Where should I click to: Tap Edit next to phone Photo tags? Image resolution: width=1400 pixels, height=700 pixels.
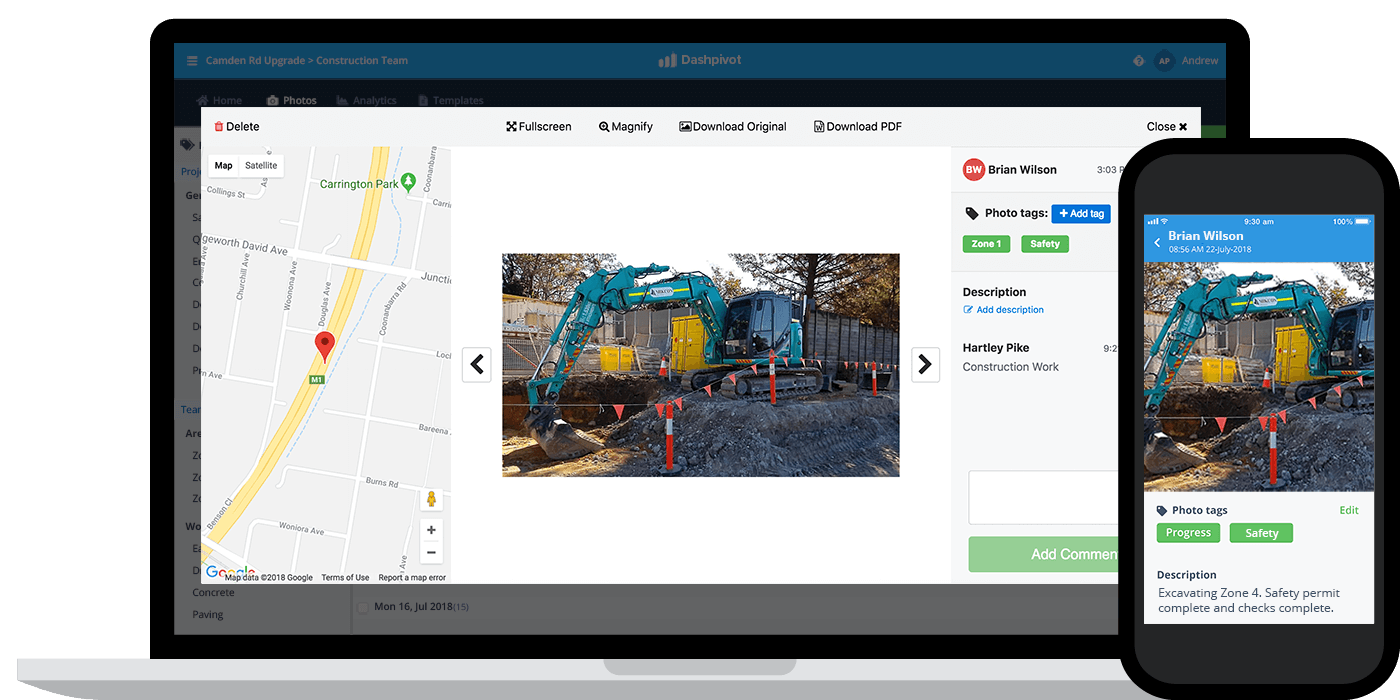[x=1349, y=510]
